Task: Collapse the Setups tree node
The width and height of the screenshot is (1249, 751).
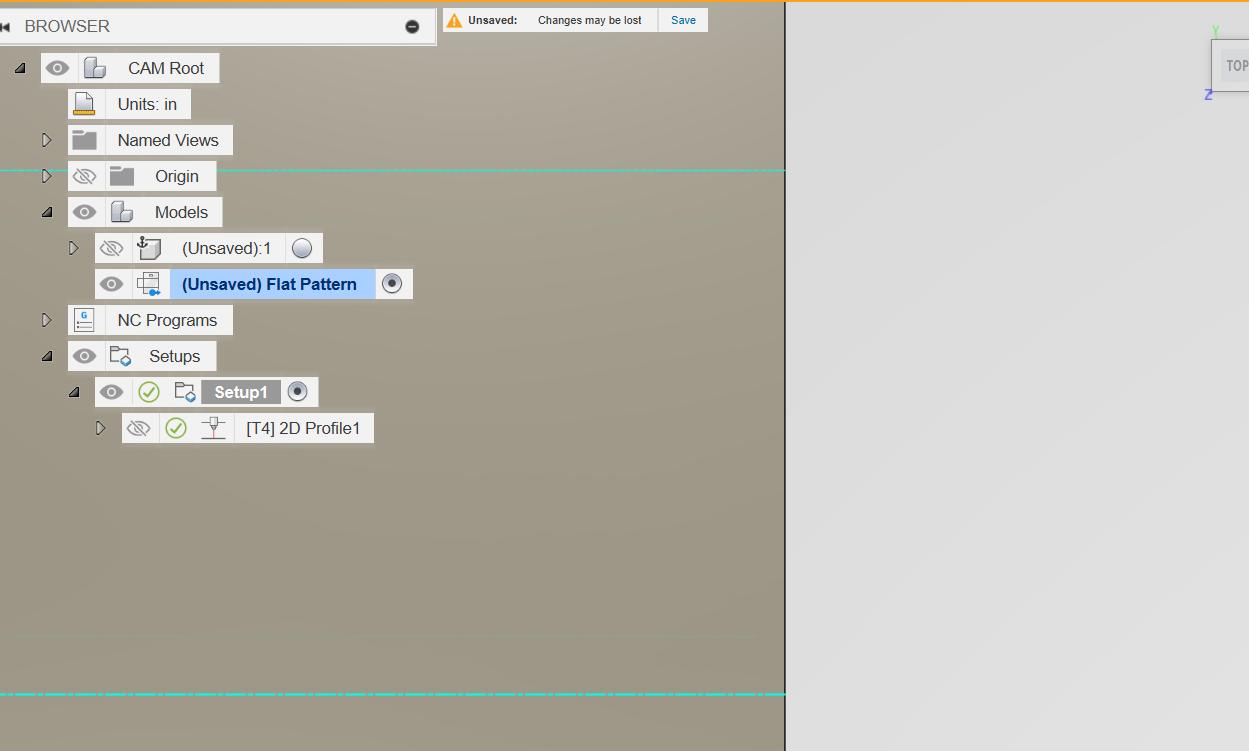Action: click(46, 356)
